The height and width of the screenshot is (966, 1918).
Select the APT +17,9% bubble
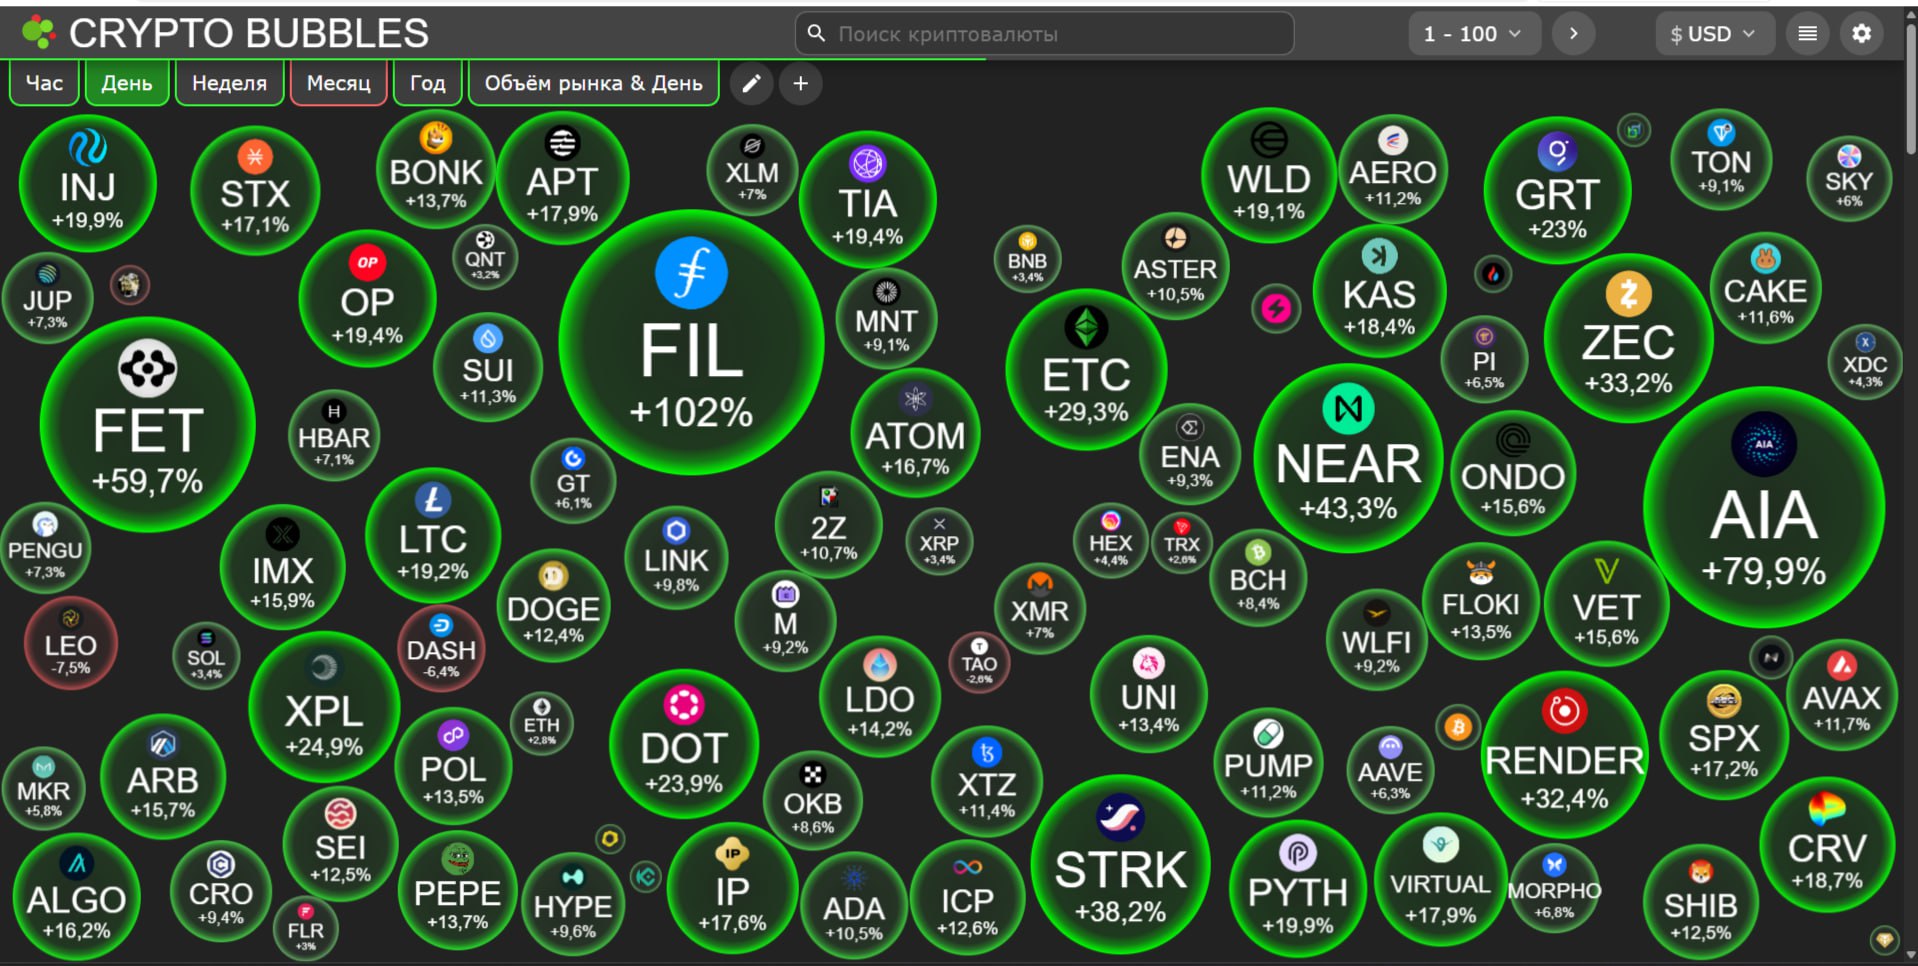click(x=562, y=178)
